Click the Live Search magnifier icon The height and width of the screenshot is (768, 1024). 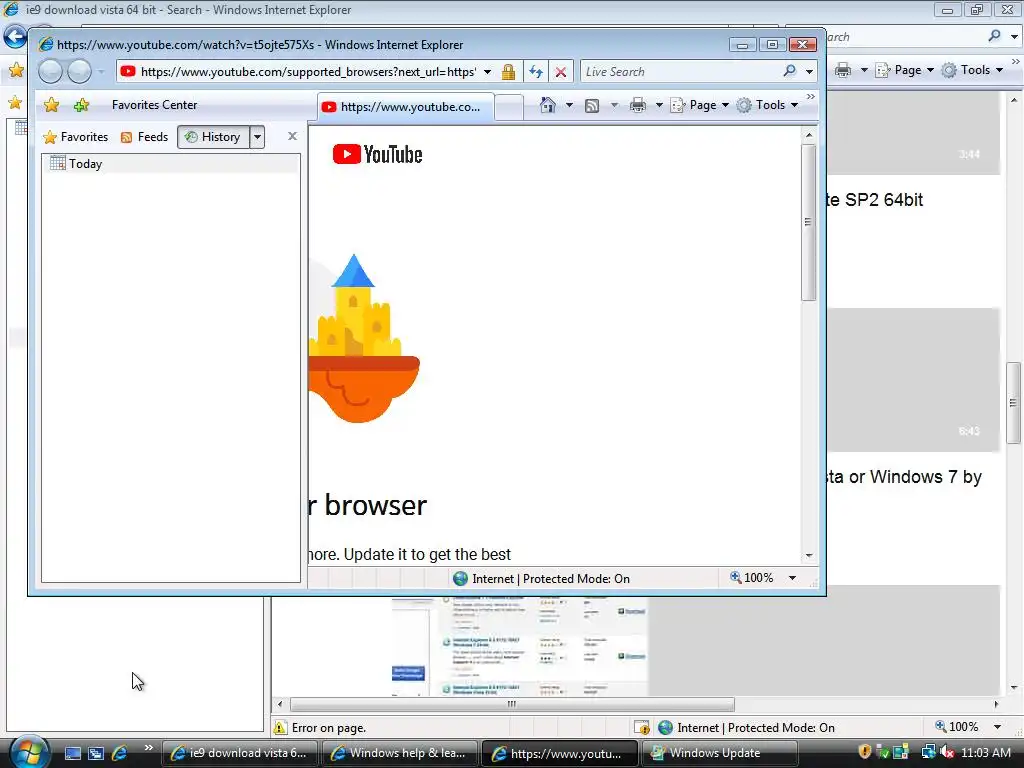point(790,71)
